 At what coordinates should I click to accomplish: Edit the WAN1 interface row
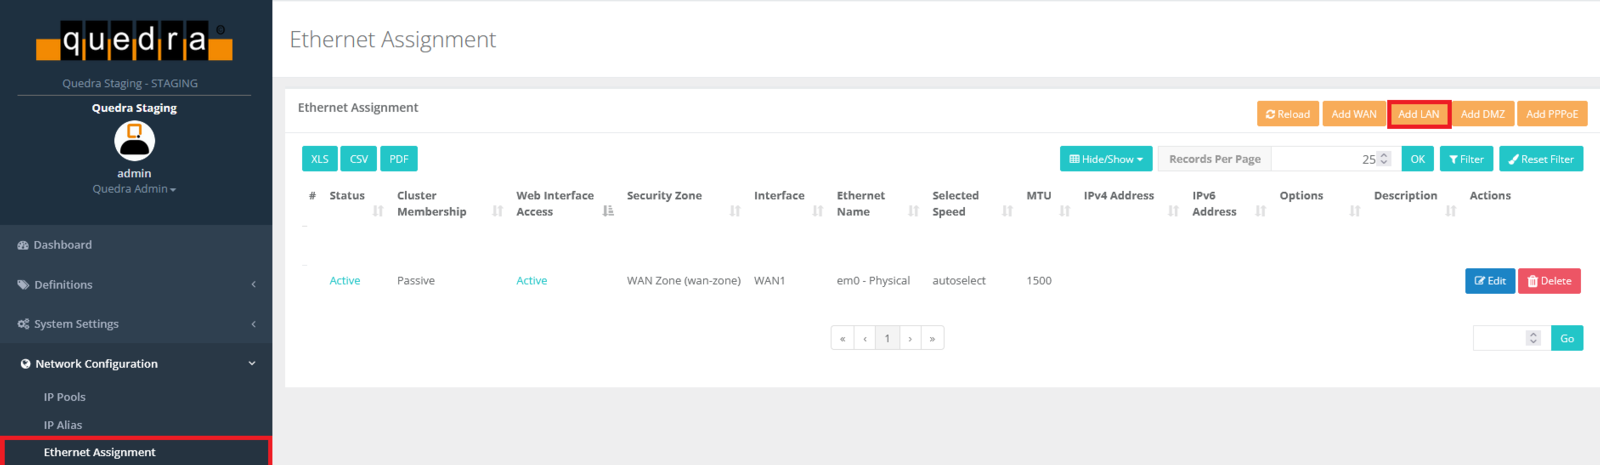[1489, 281]
